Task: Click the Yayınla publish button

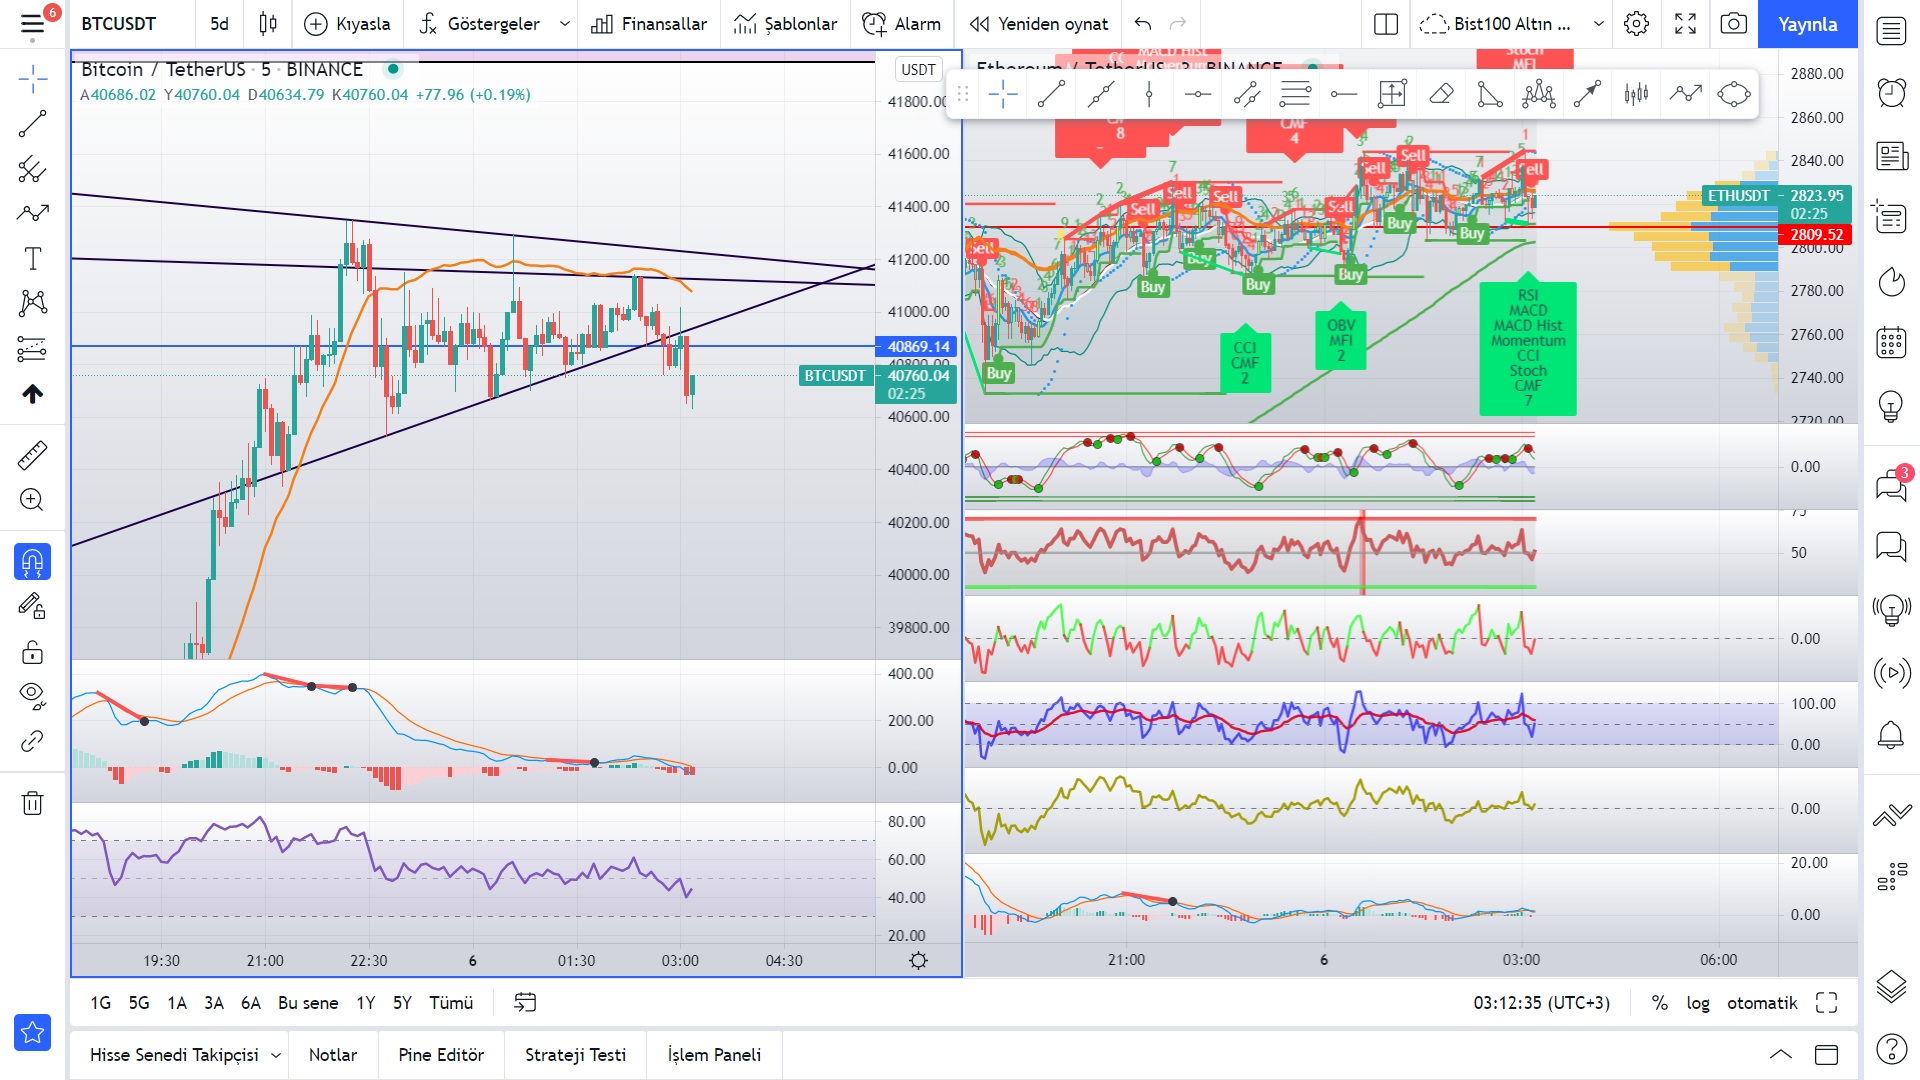Action: coord(1807,24)
